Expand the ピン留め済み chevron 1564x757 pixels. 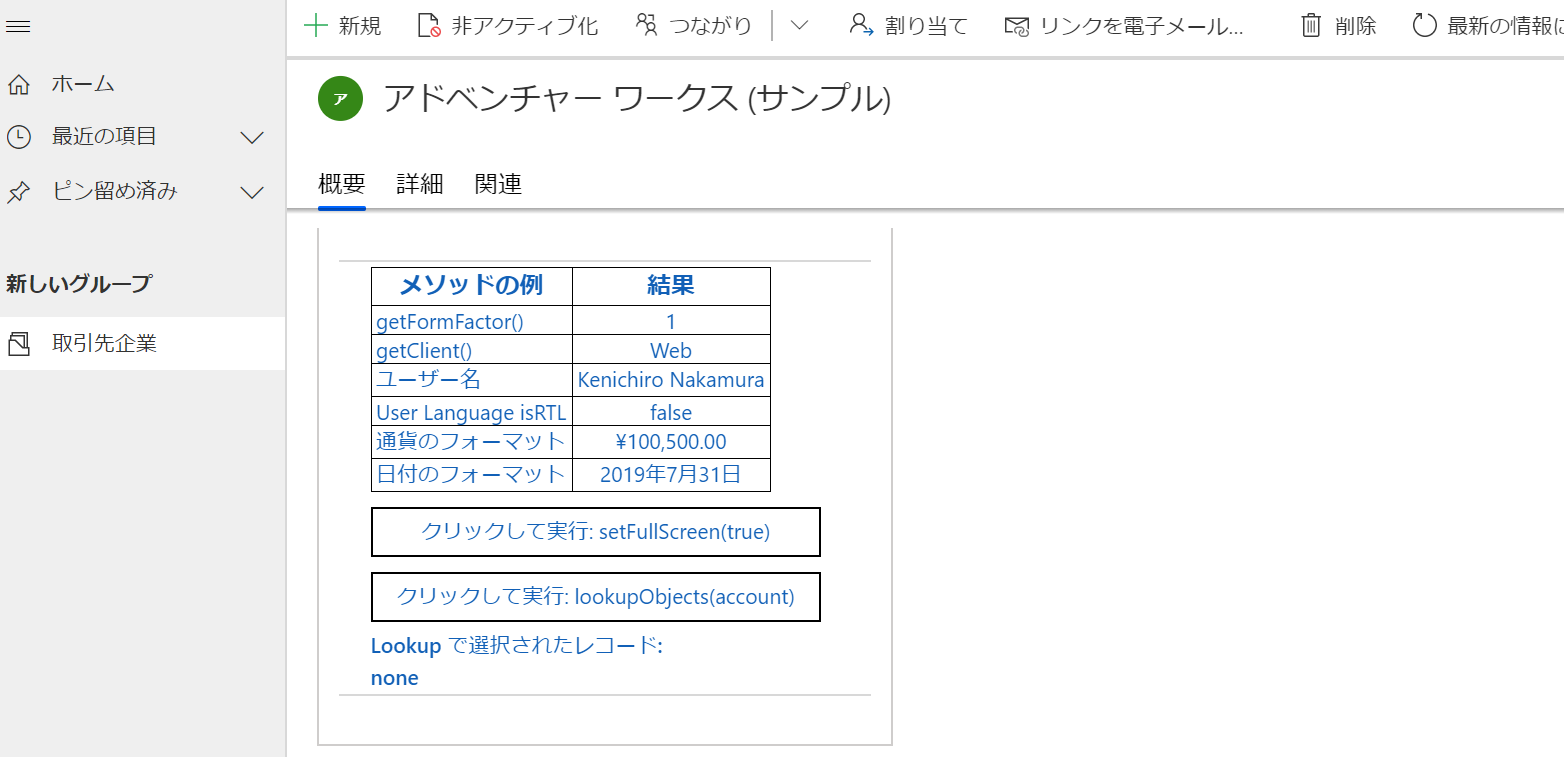(253, 192)
